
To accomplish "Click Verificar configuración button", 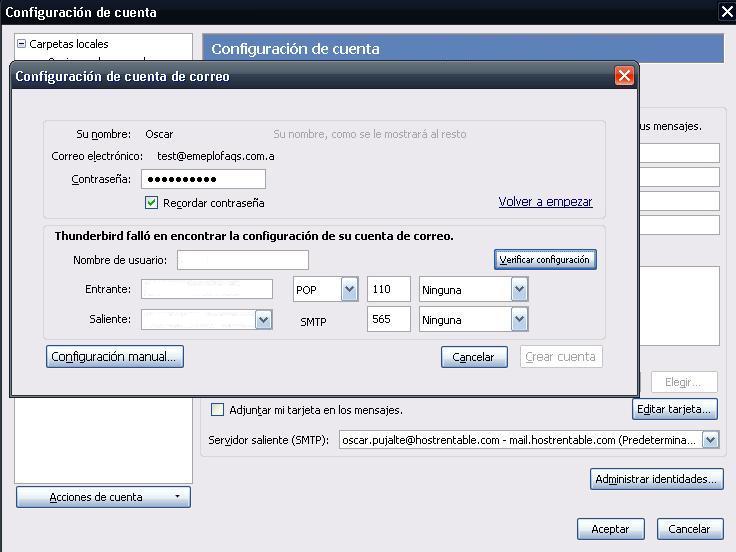I will point(545,260).
